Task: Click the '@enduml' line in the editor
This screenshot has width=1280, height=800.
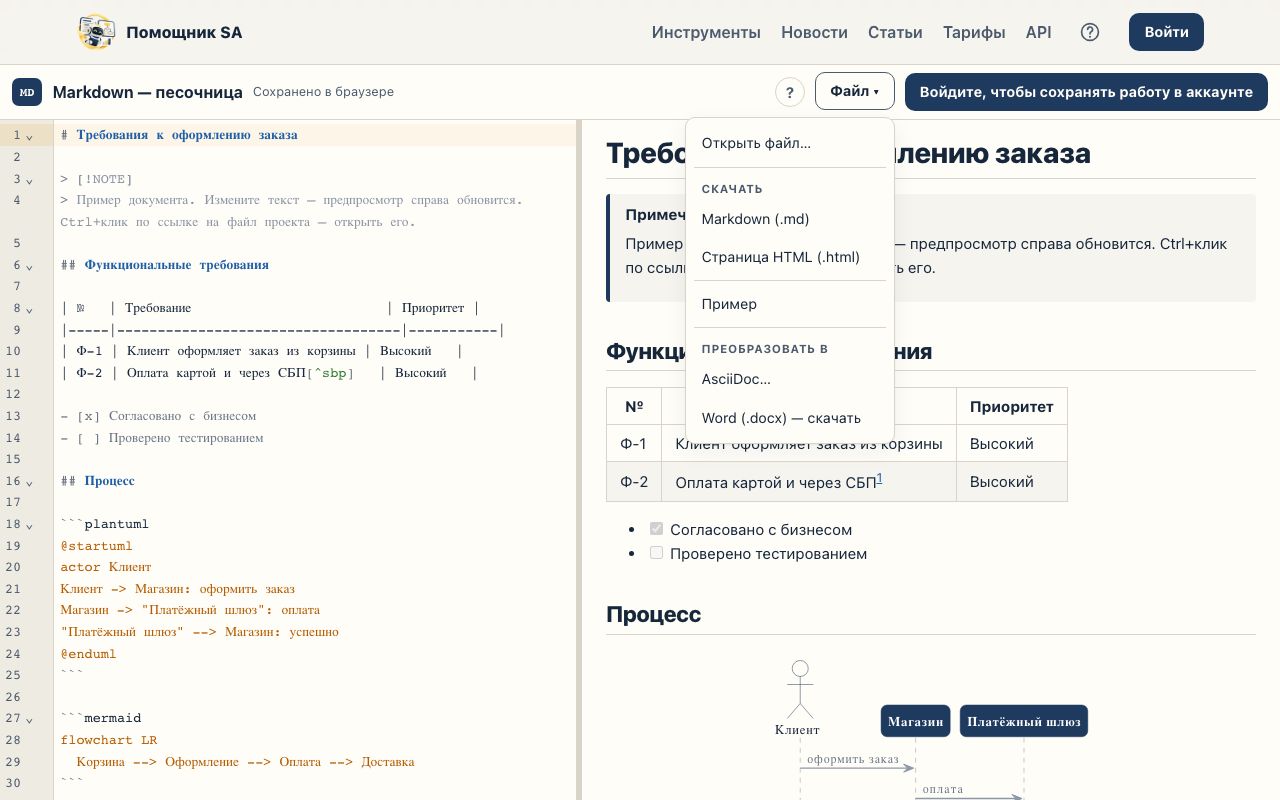Action: point(316,654)
